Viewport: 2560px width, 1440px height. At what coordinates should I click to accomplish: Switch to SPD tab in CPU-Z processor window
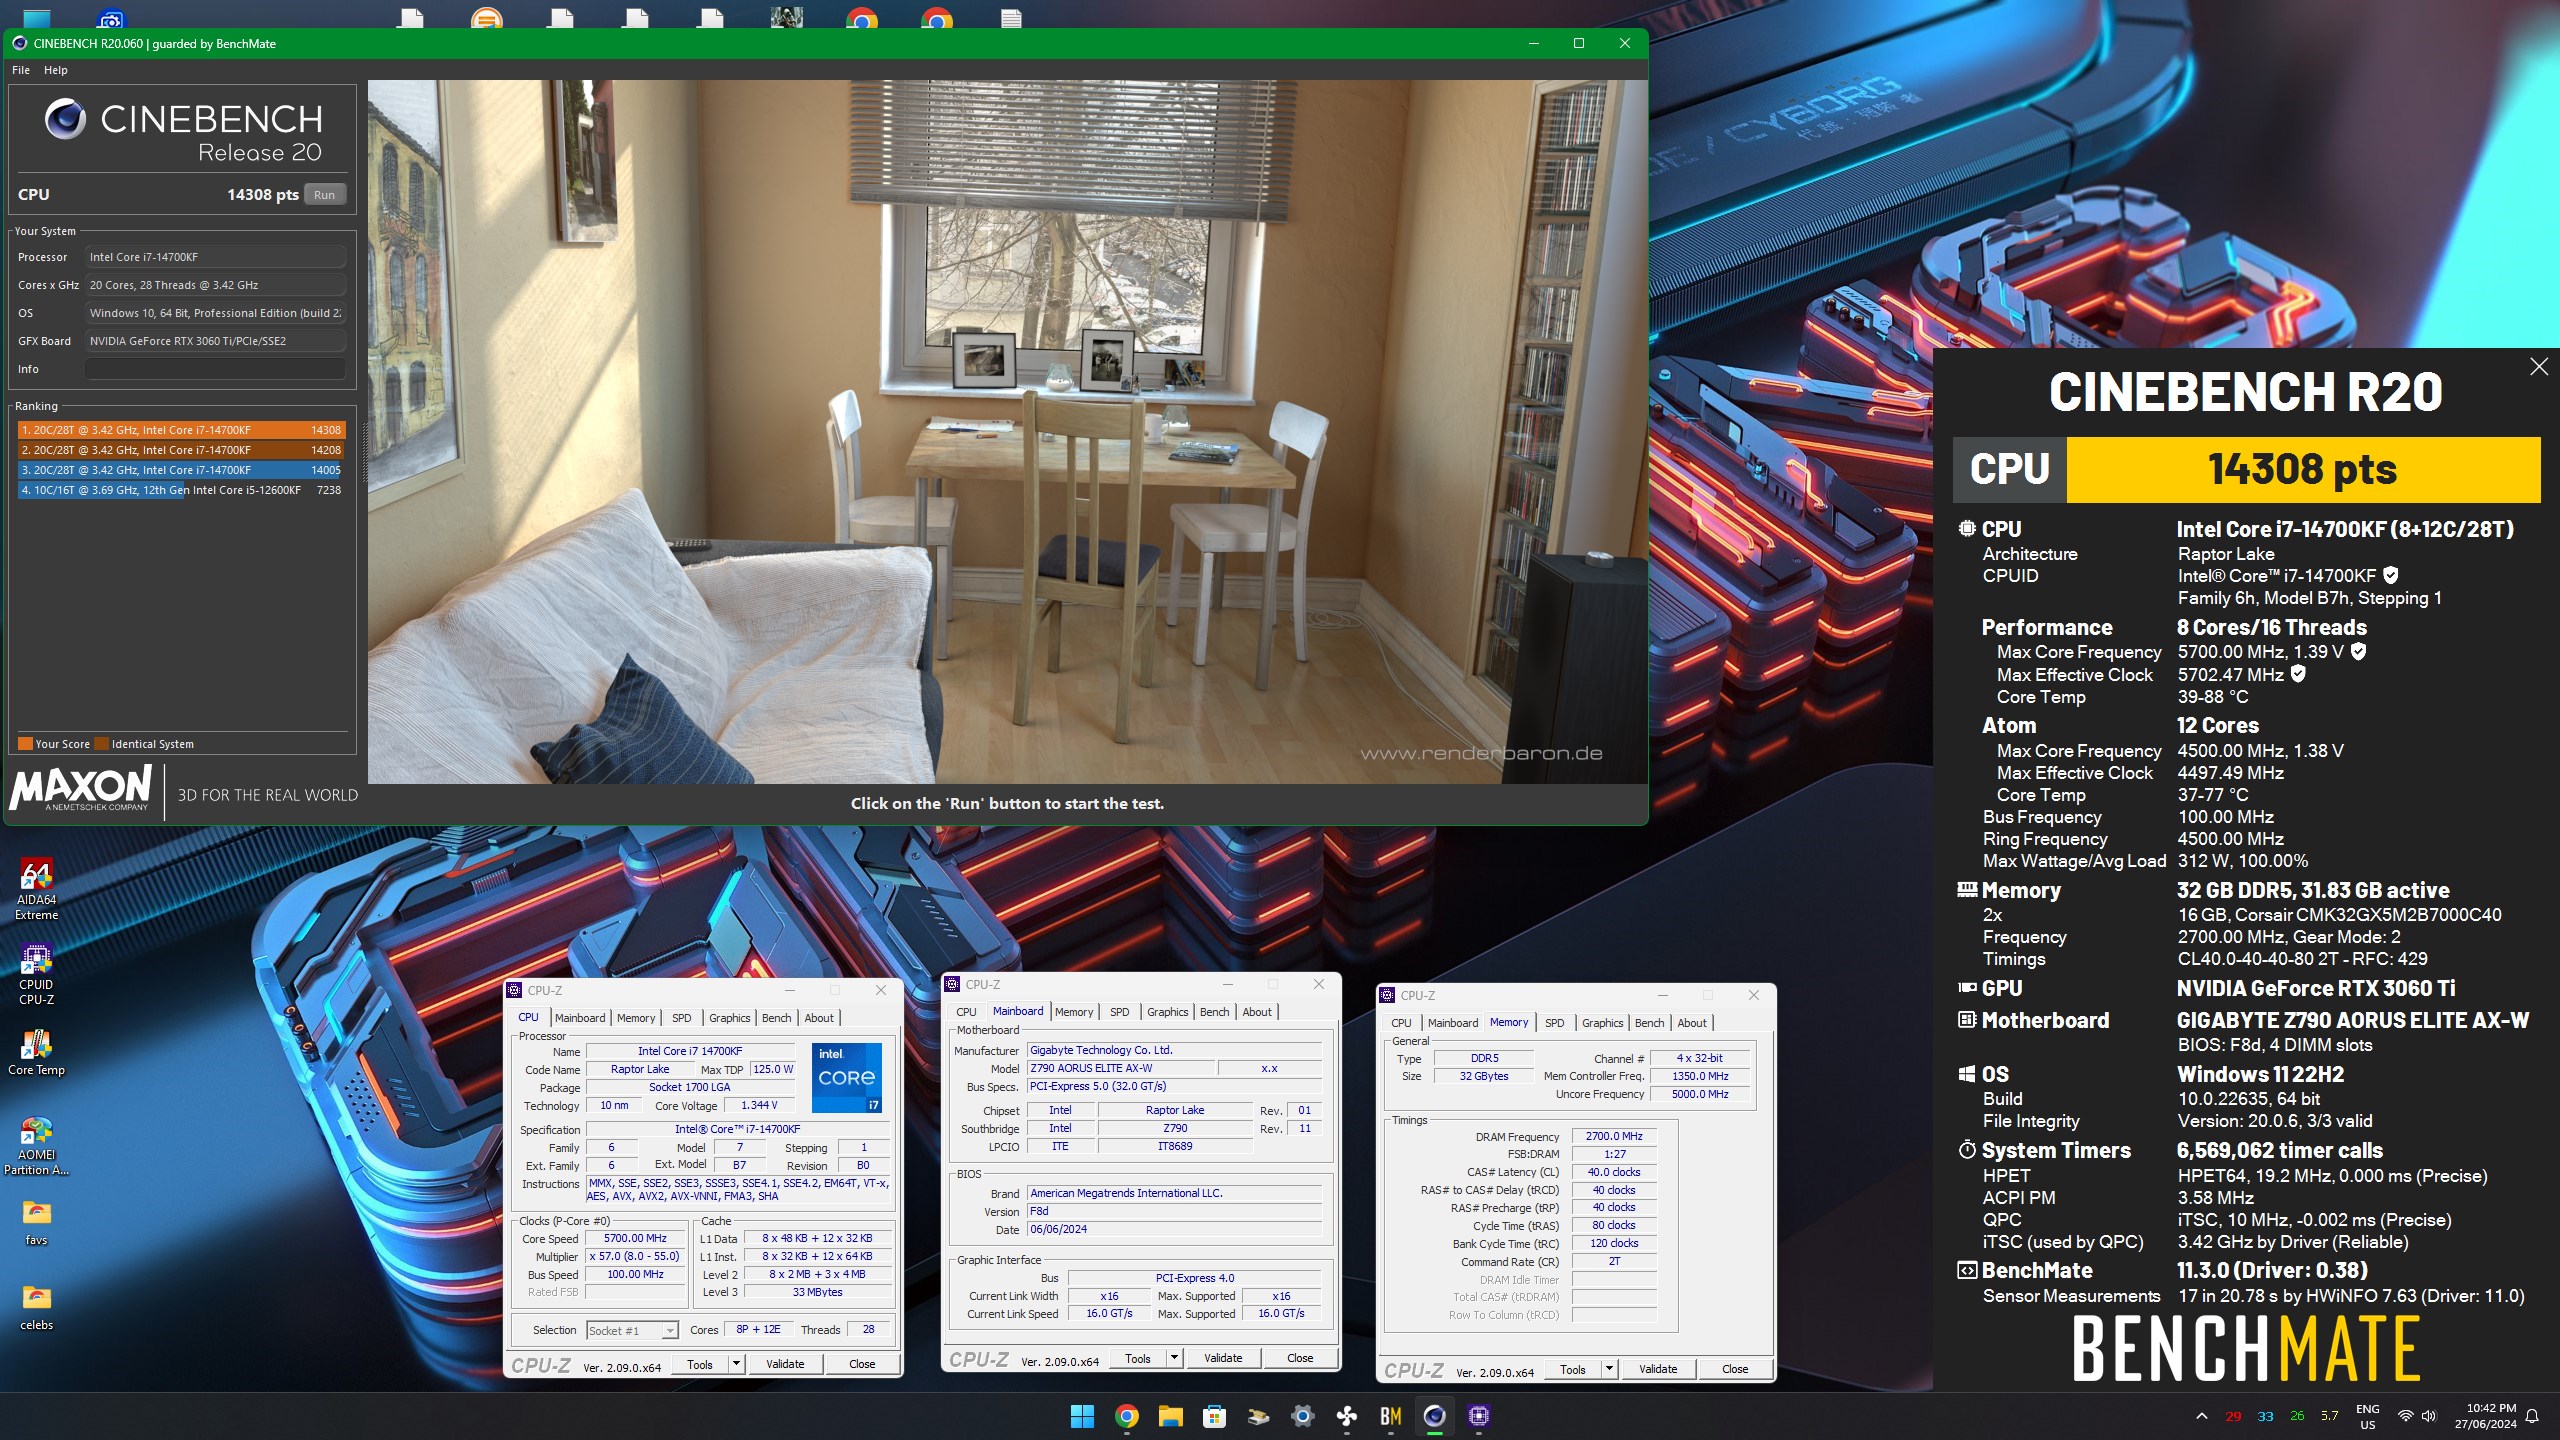pyautogui.click(x=681, y=1018)
